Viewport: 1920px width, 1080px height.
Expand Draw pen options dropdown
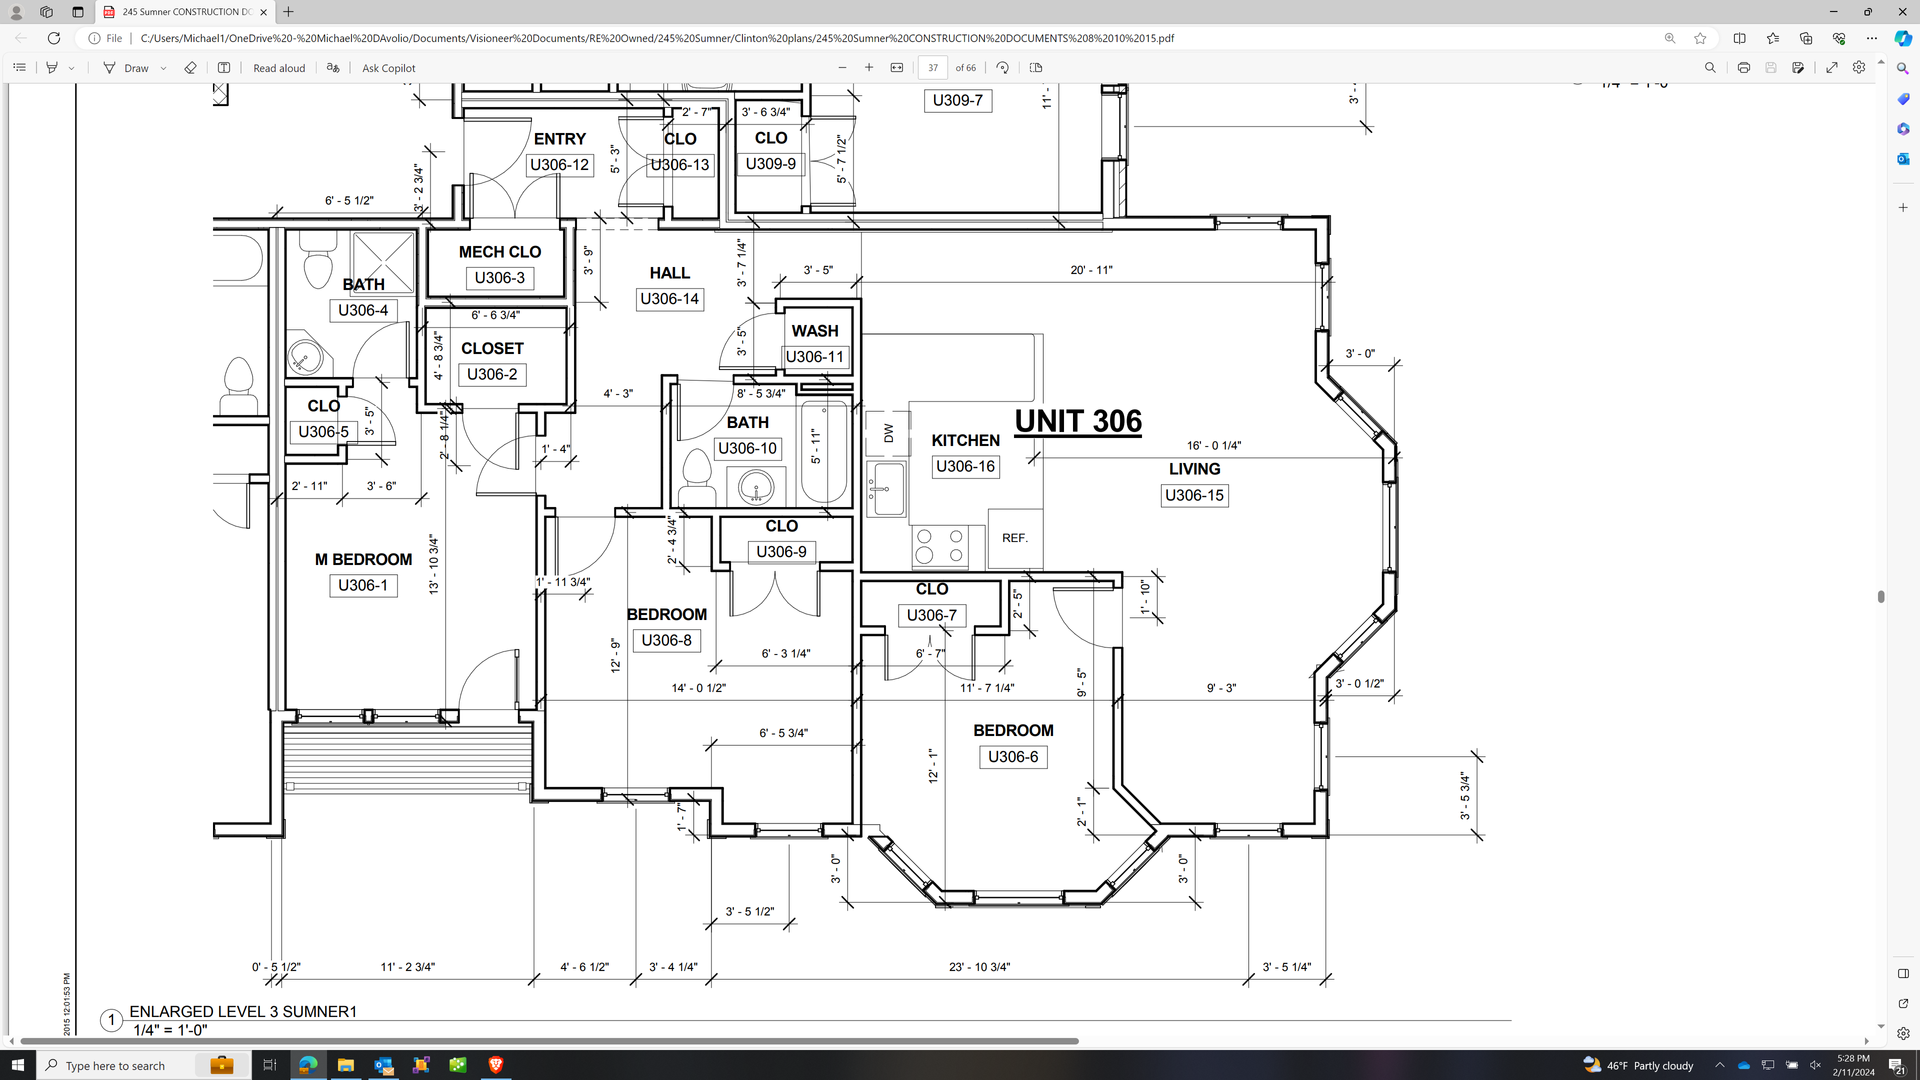163,69
